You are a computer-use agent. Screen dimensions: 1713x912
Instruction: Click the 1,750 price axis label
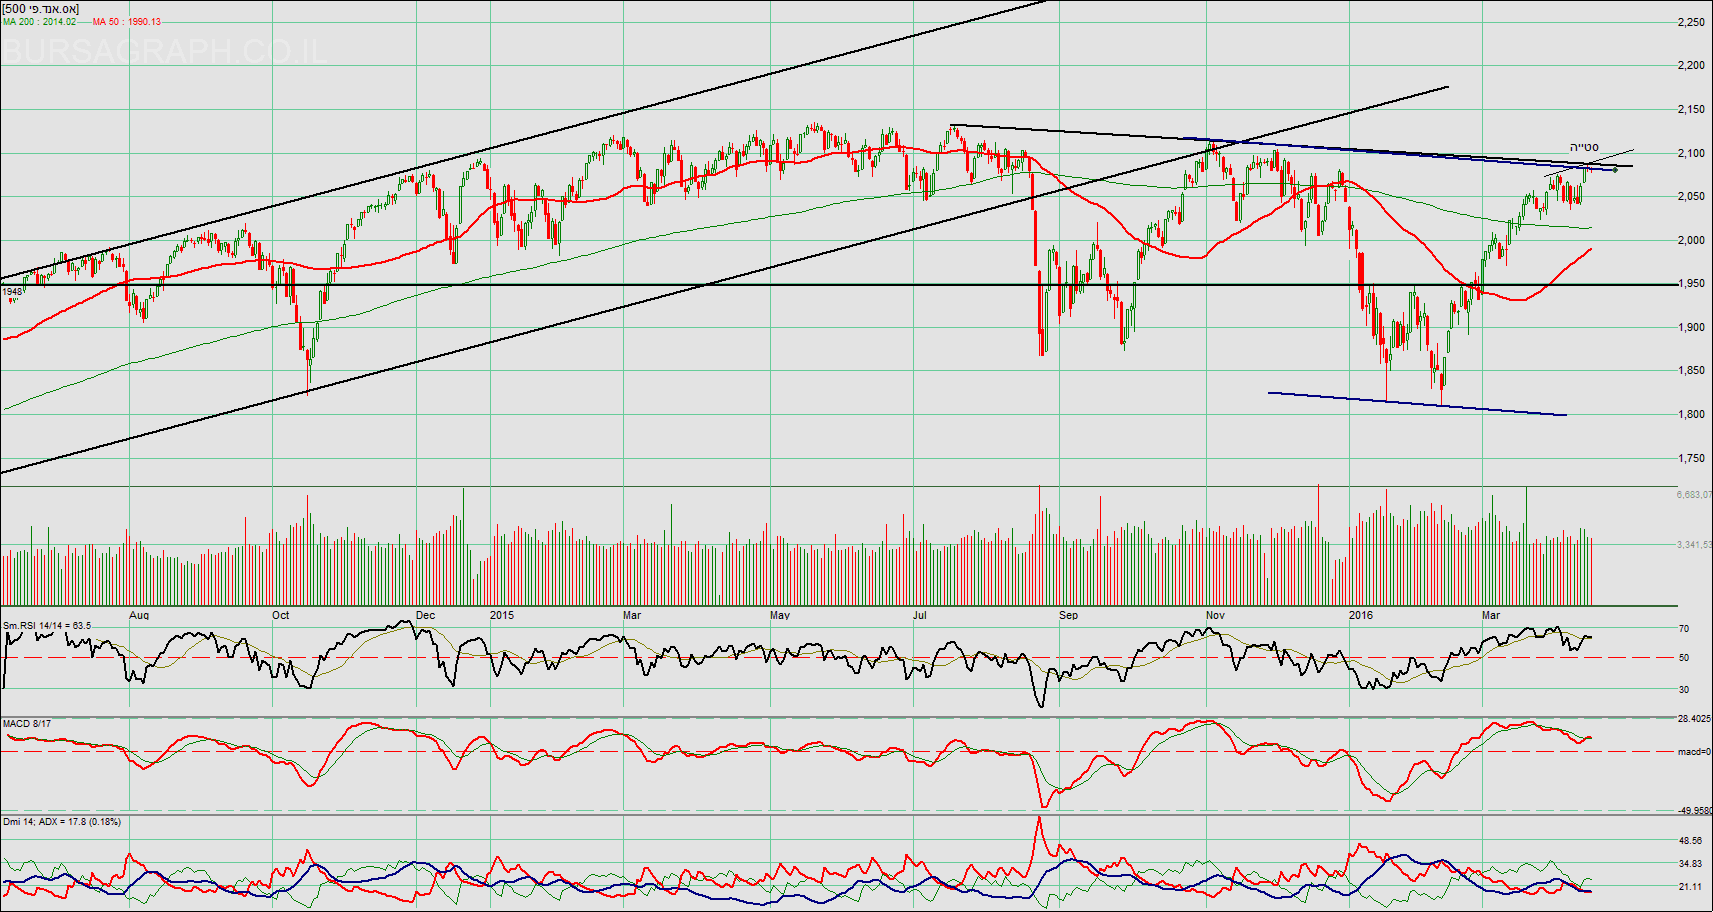(1691, 459)
